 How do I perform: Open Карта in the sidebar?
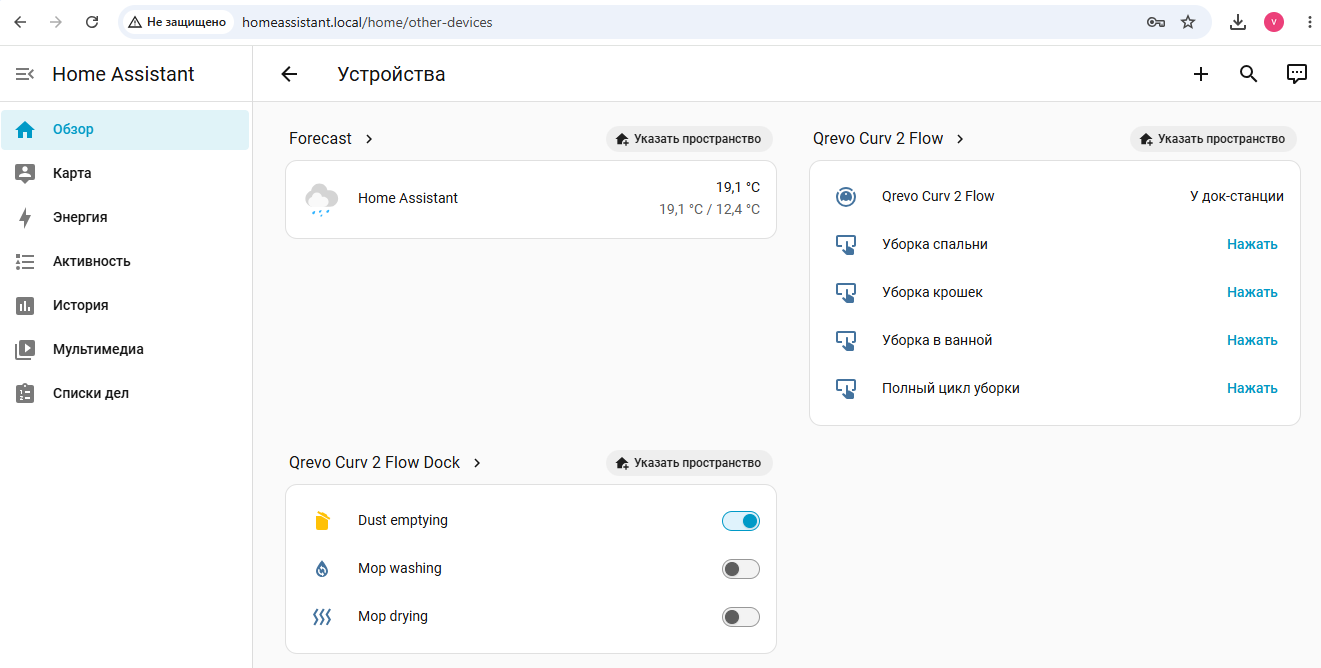(125, 173)
